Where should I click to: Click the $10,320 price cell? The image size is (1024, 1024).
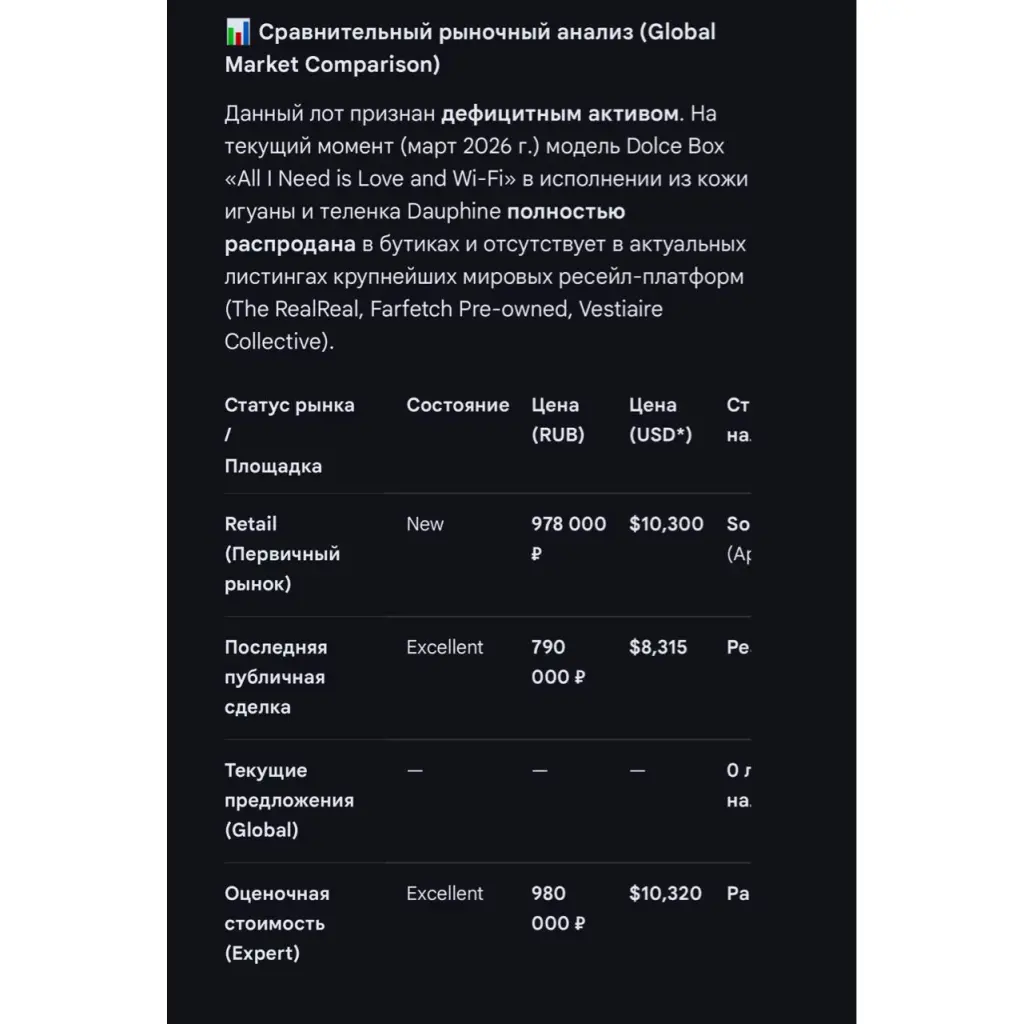tap(665, 893)
